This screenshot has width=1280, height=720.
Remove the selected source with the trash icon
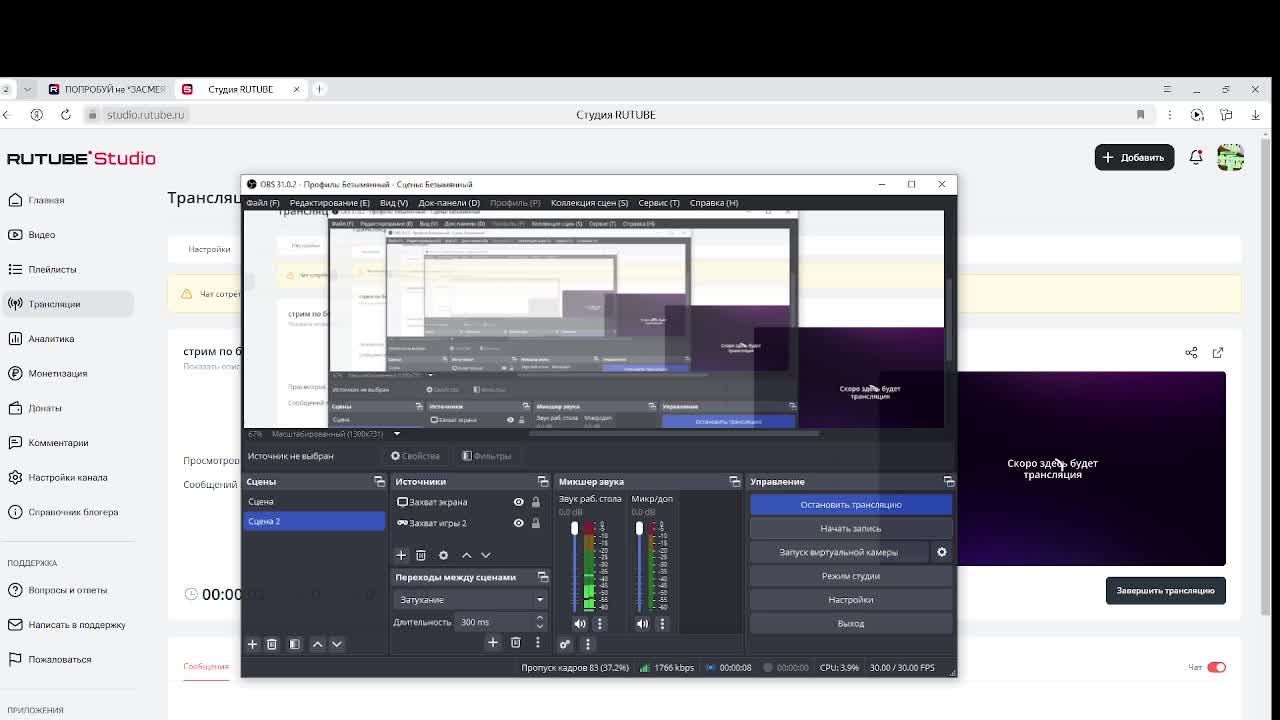[x=421, y=555]
